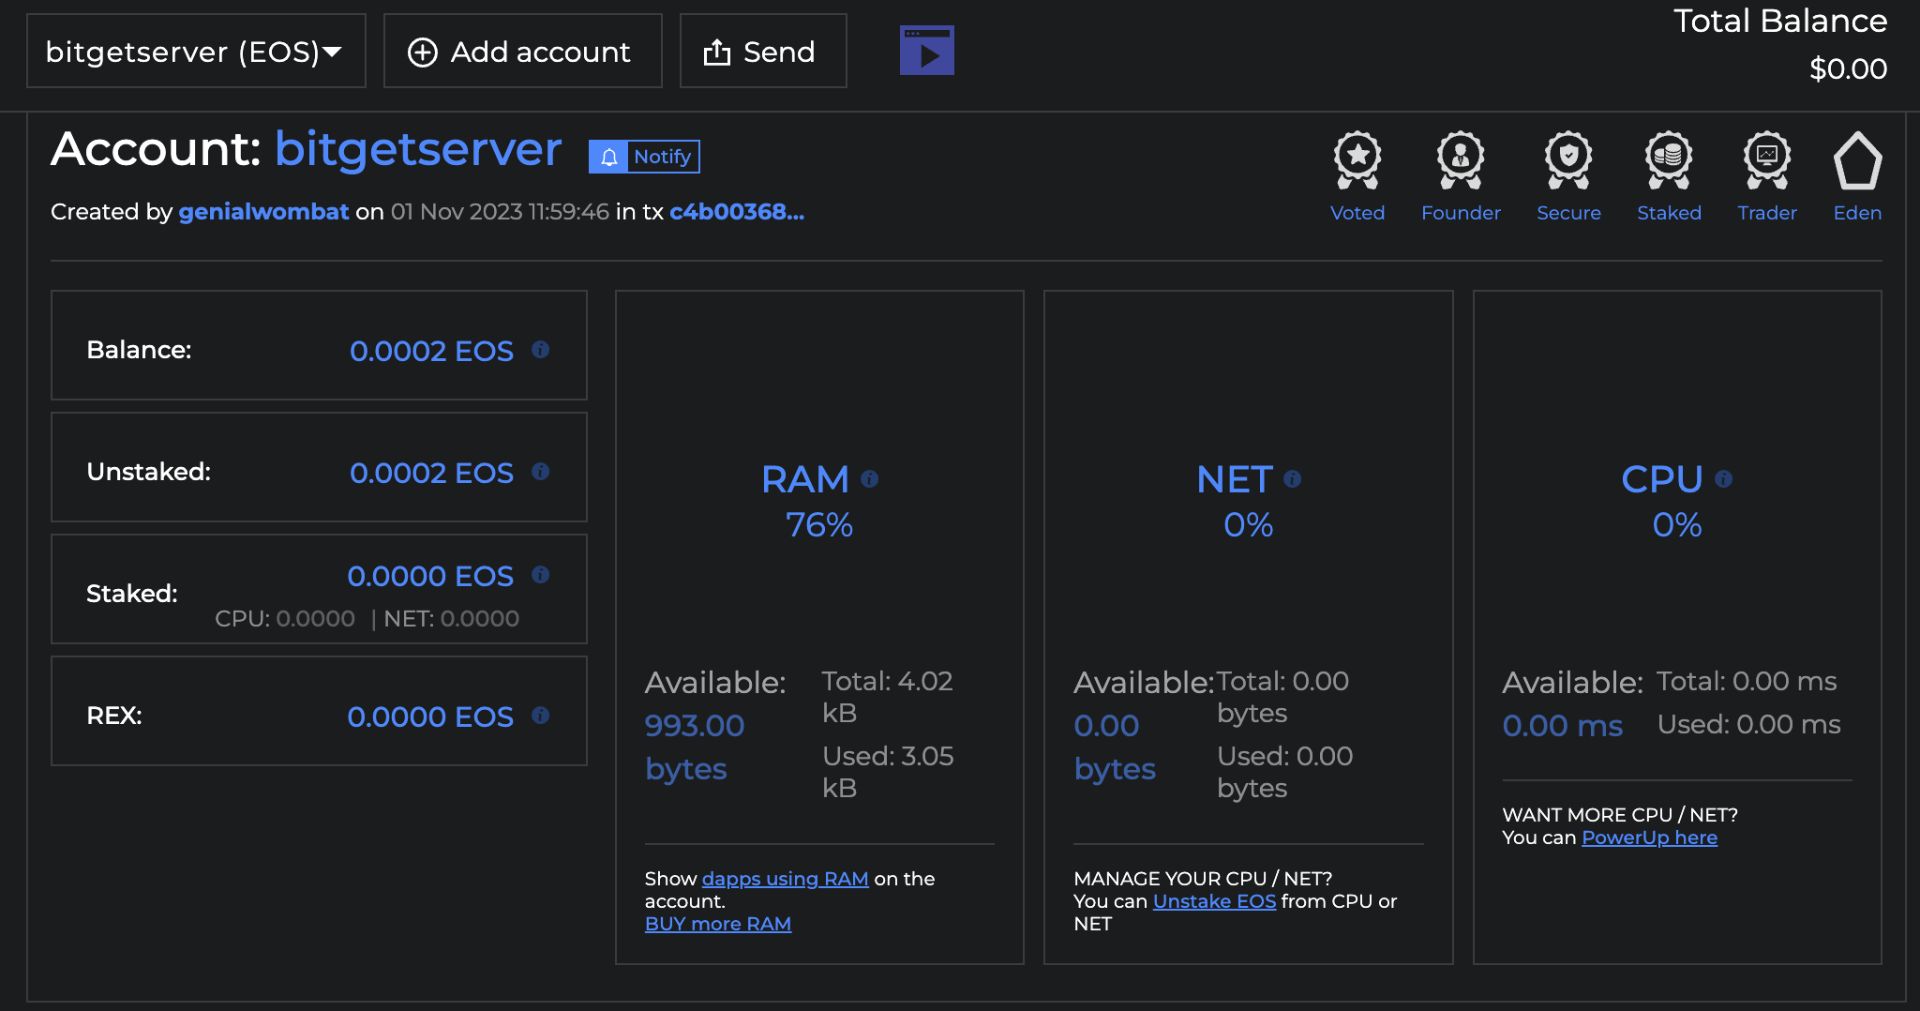Click the NET 0% usage text

click(1248, 525)
